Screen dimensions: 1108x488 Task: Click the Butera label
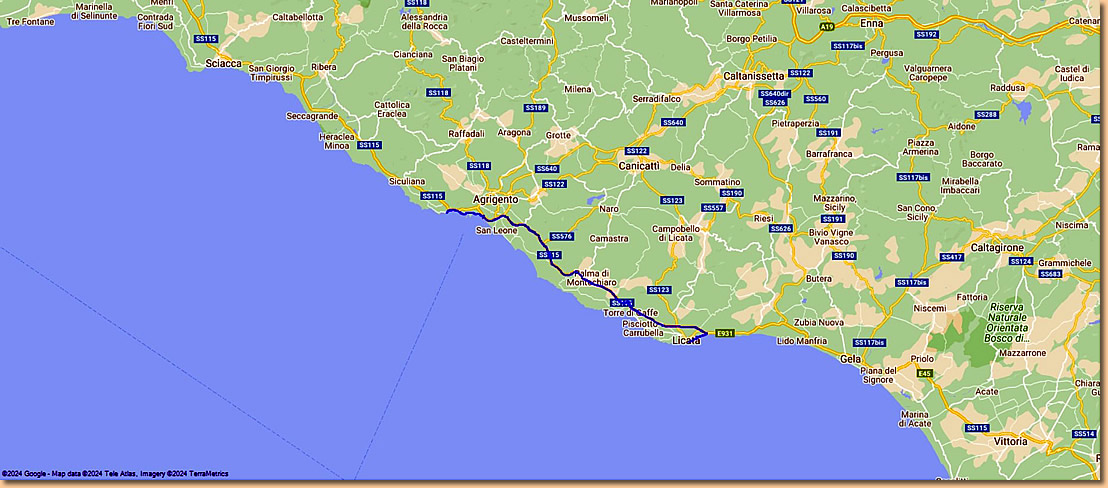point(818,280)
